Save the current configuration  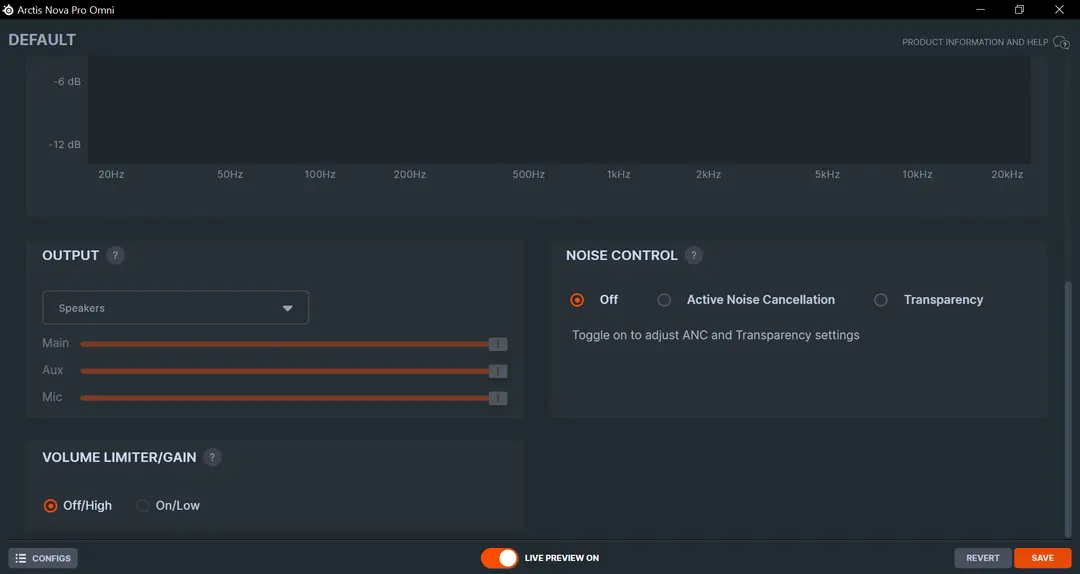pyautogui.click(x=1043, y=558)
